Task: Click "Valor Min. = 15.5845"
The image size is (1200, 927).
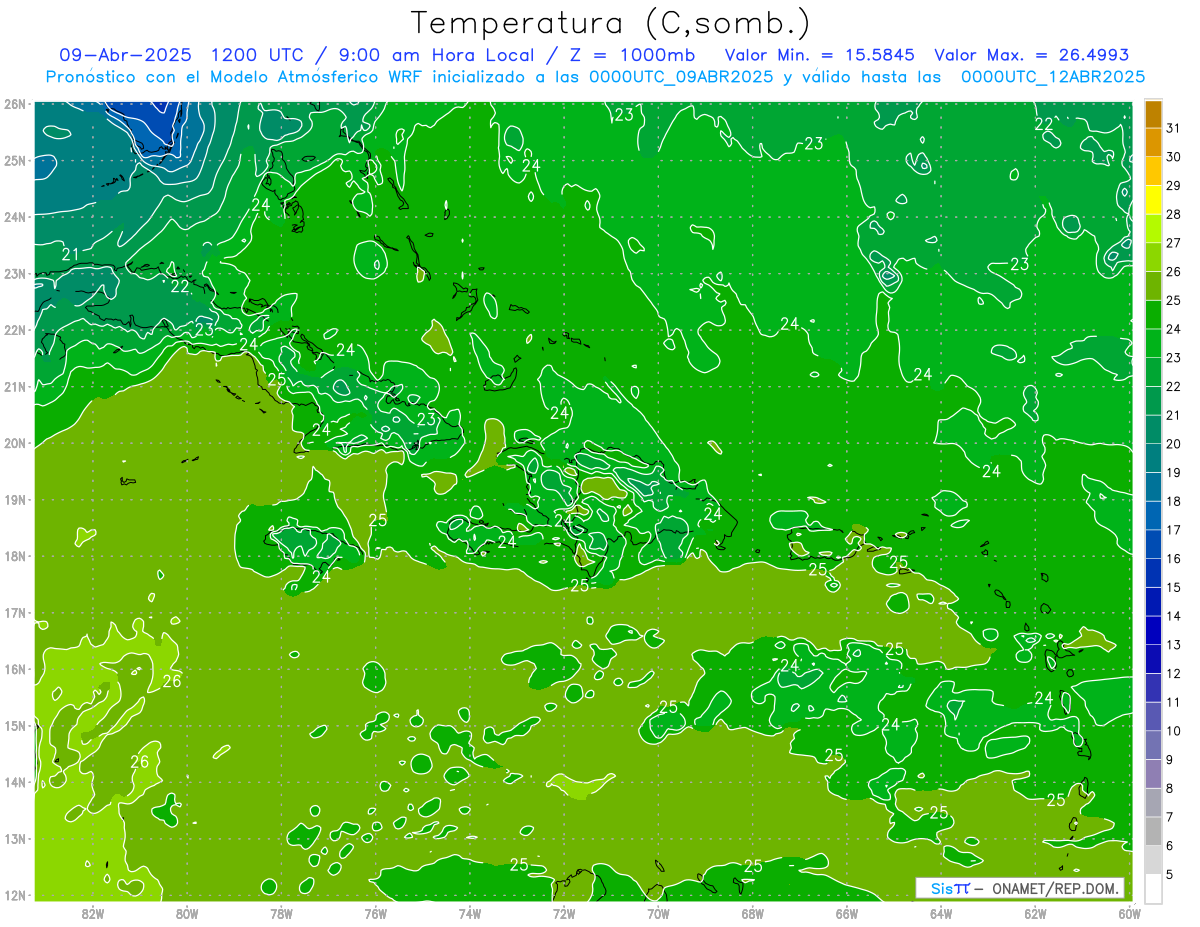Action: [820, 55]
